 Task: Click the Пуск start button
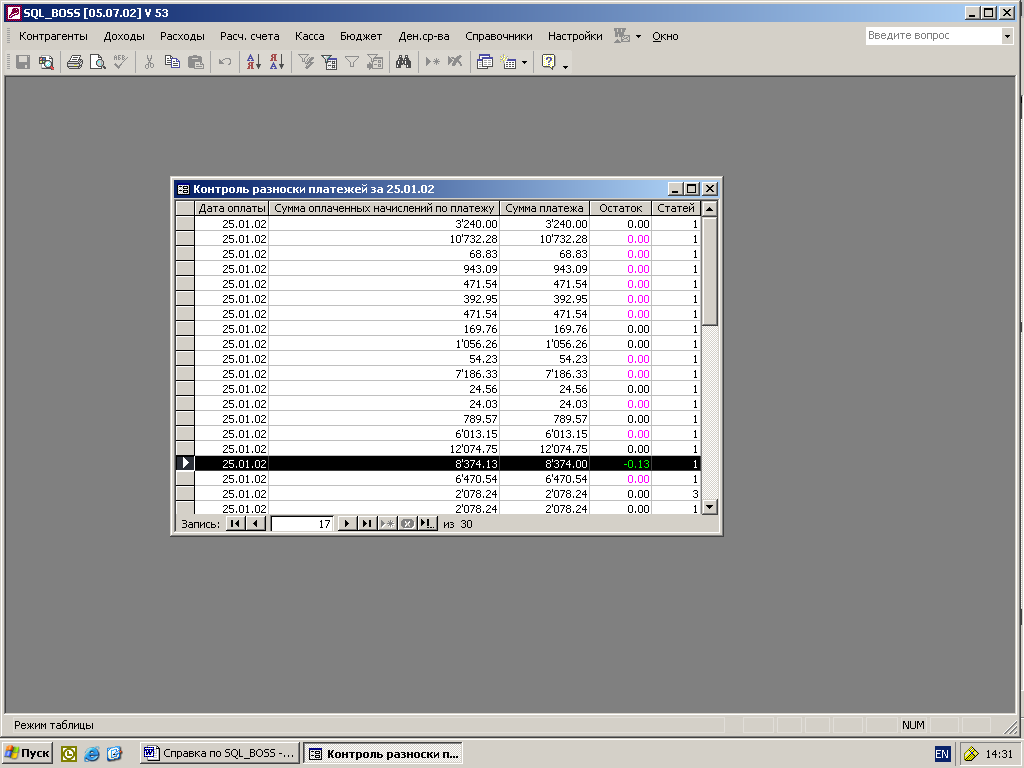pos(28,753)
